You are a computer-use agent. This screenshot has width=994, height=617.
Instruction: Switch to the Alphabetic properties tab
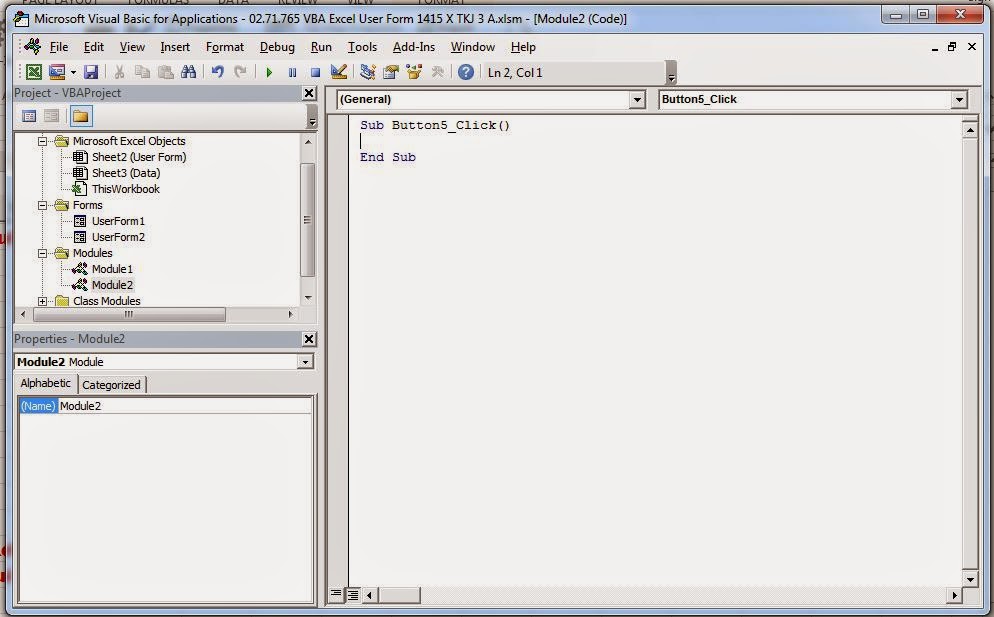pos(44,383)
